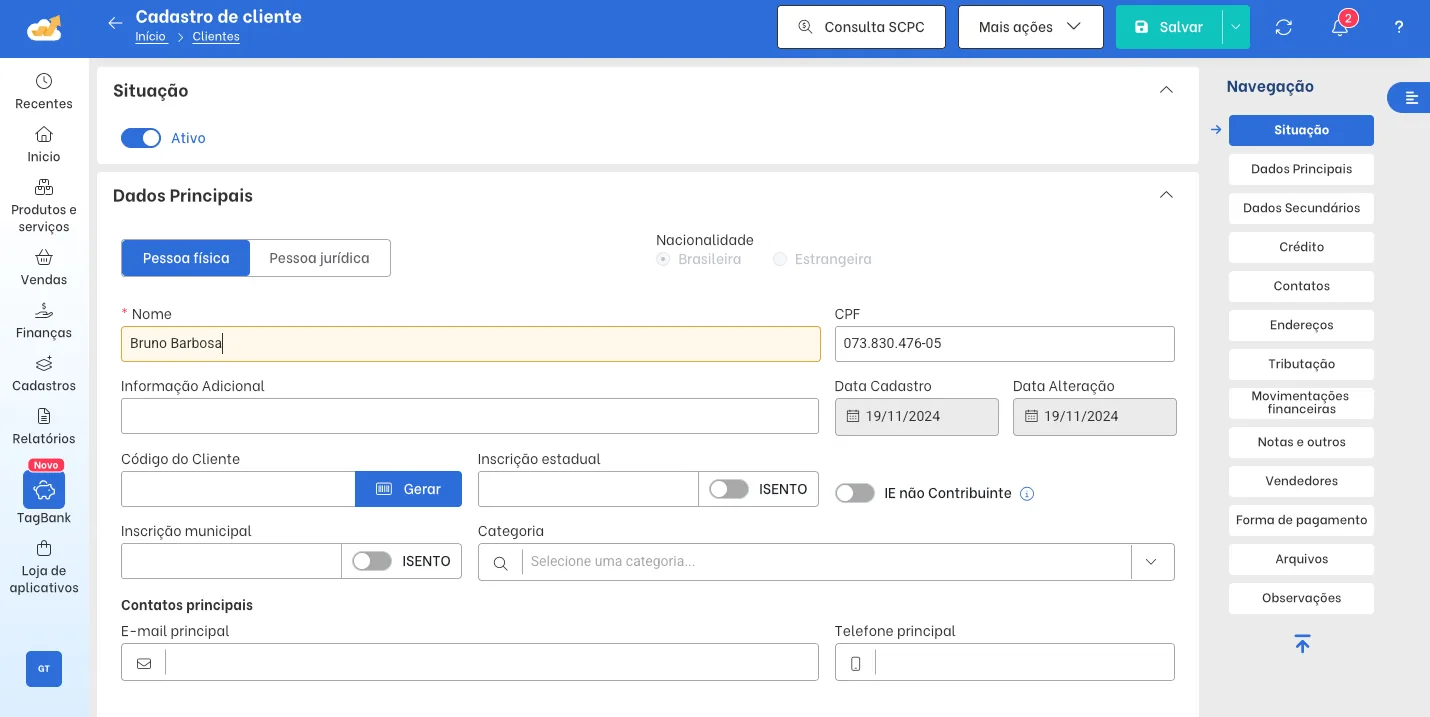Open the Mais ações dropdown
The height and width of the screenshot is (717, 1430).
click(x=1031, y=27)
